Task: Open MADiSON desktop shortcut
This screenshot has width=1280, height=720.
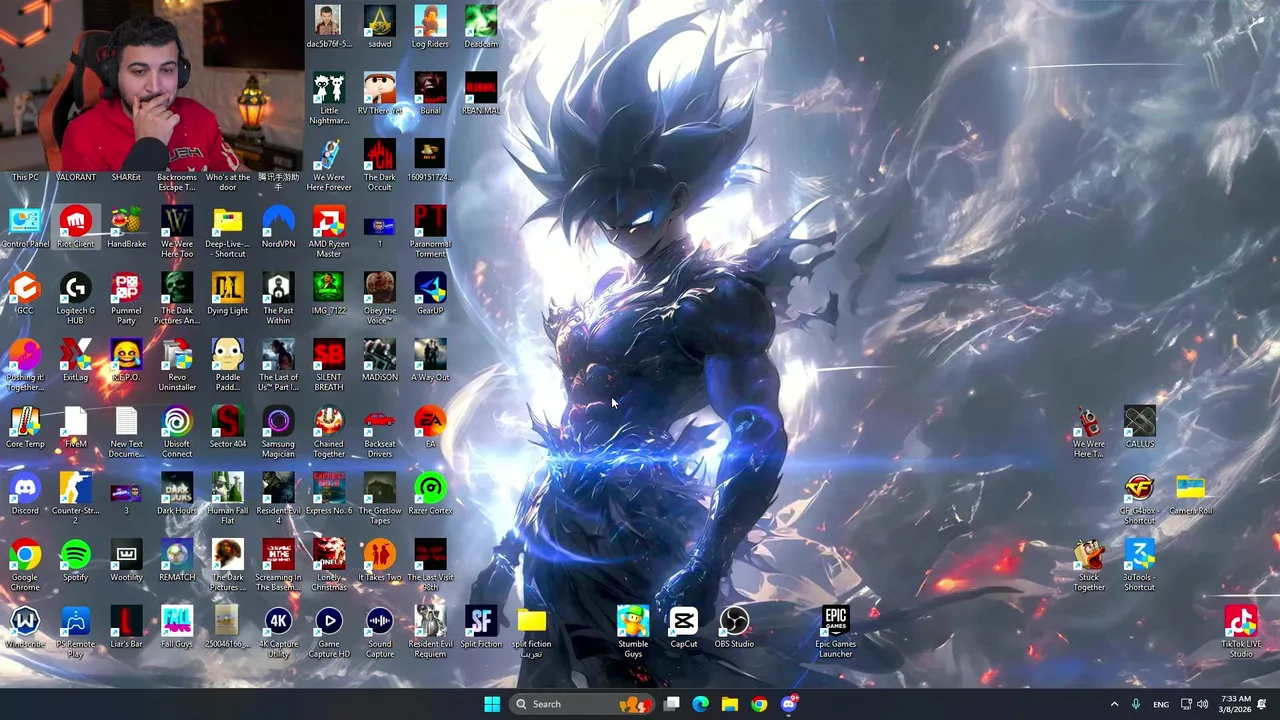Action: pyautogui.click(x=380, y=361)
